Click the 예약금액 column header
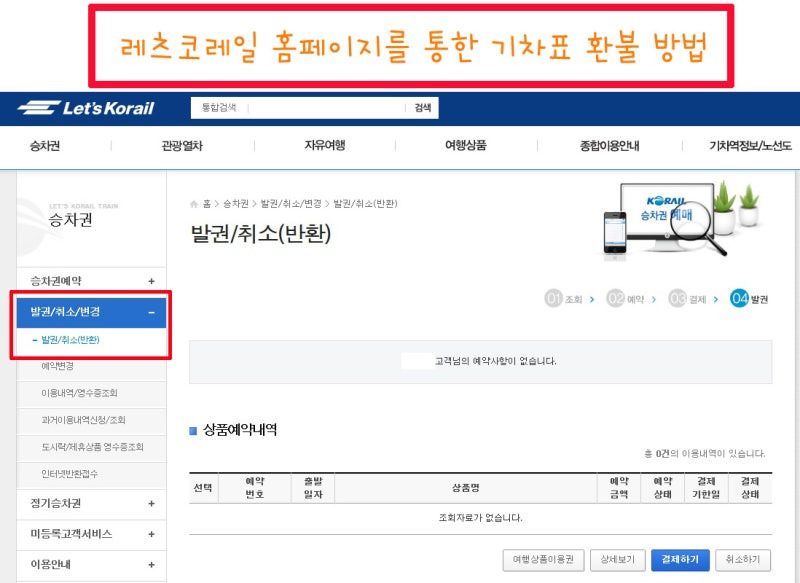 click(x=619, y=488)
